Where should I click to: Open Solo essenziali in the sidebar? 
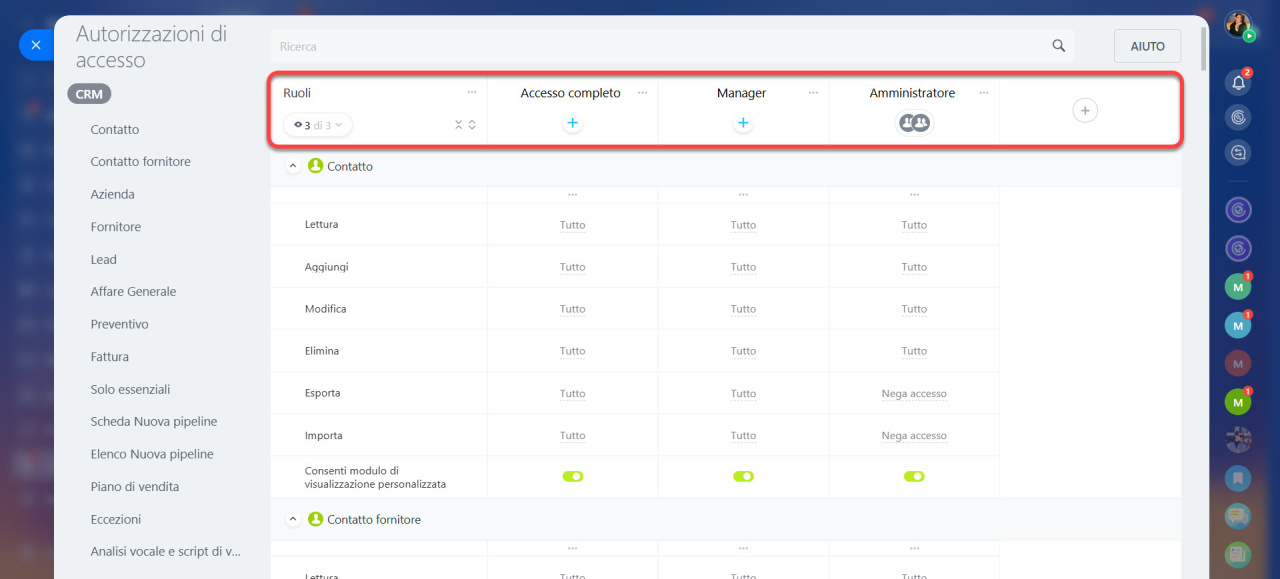tap(130, 389)
